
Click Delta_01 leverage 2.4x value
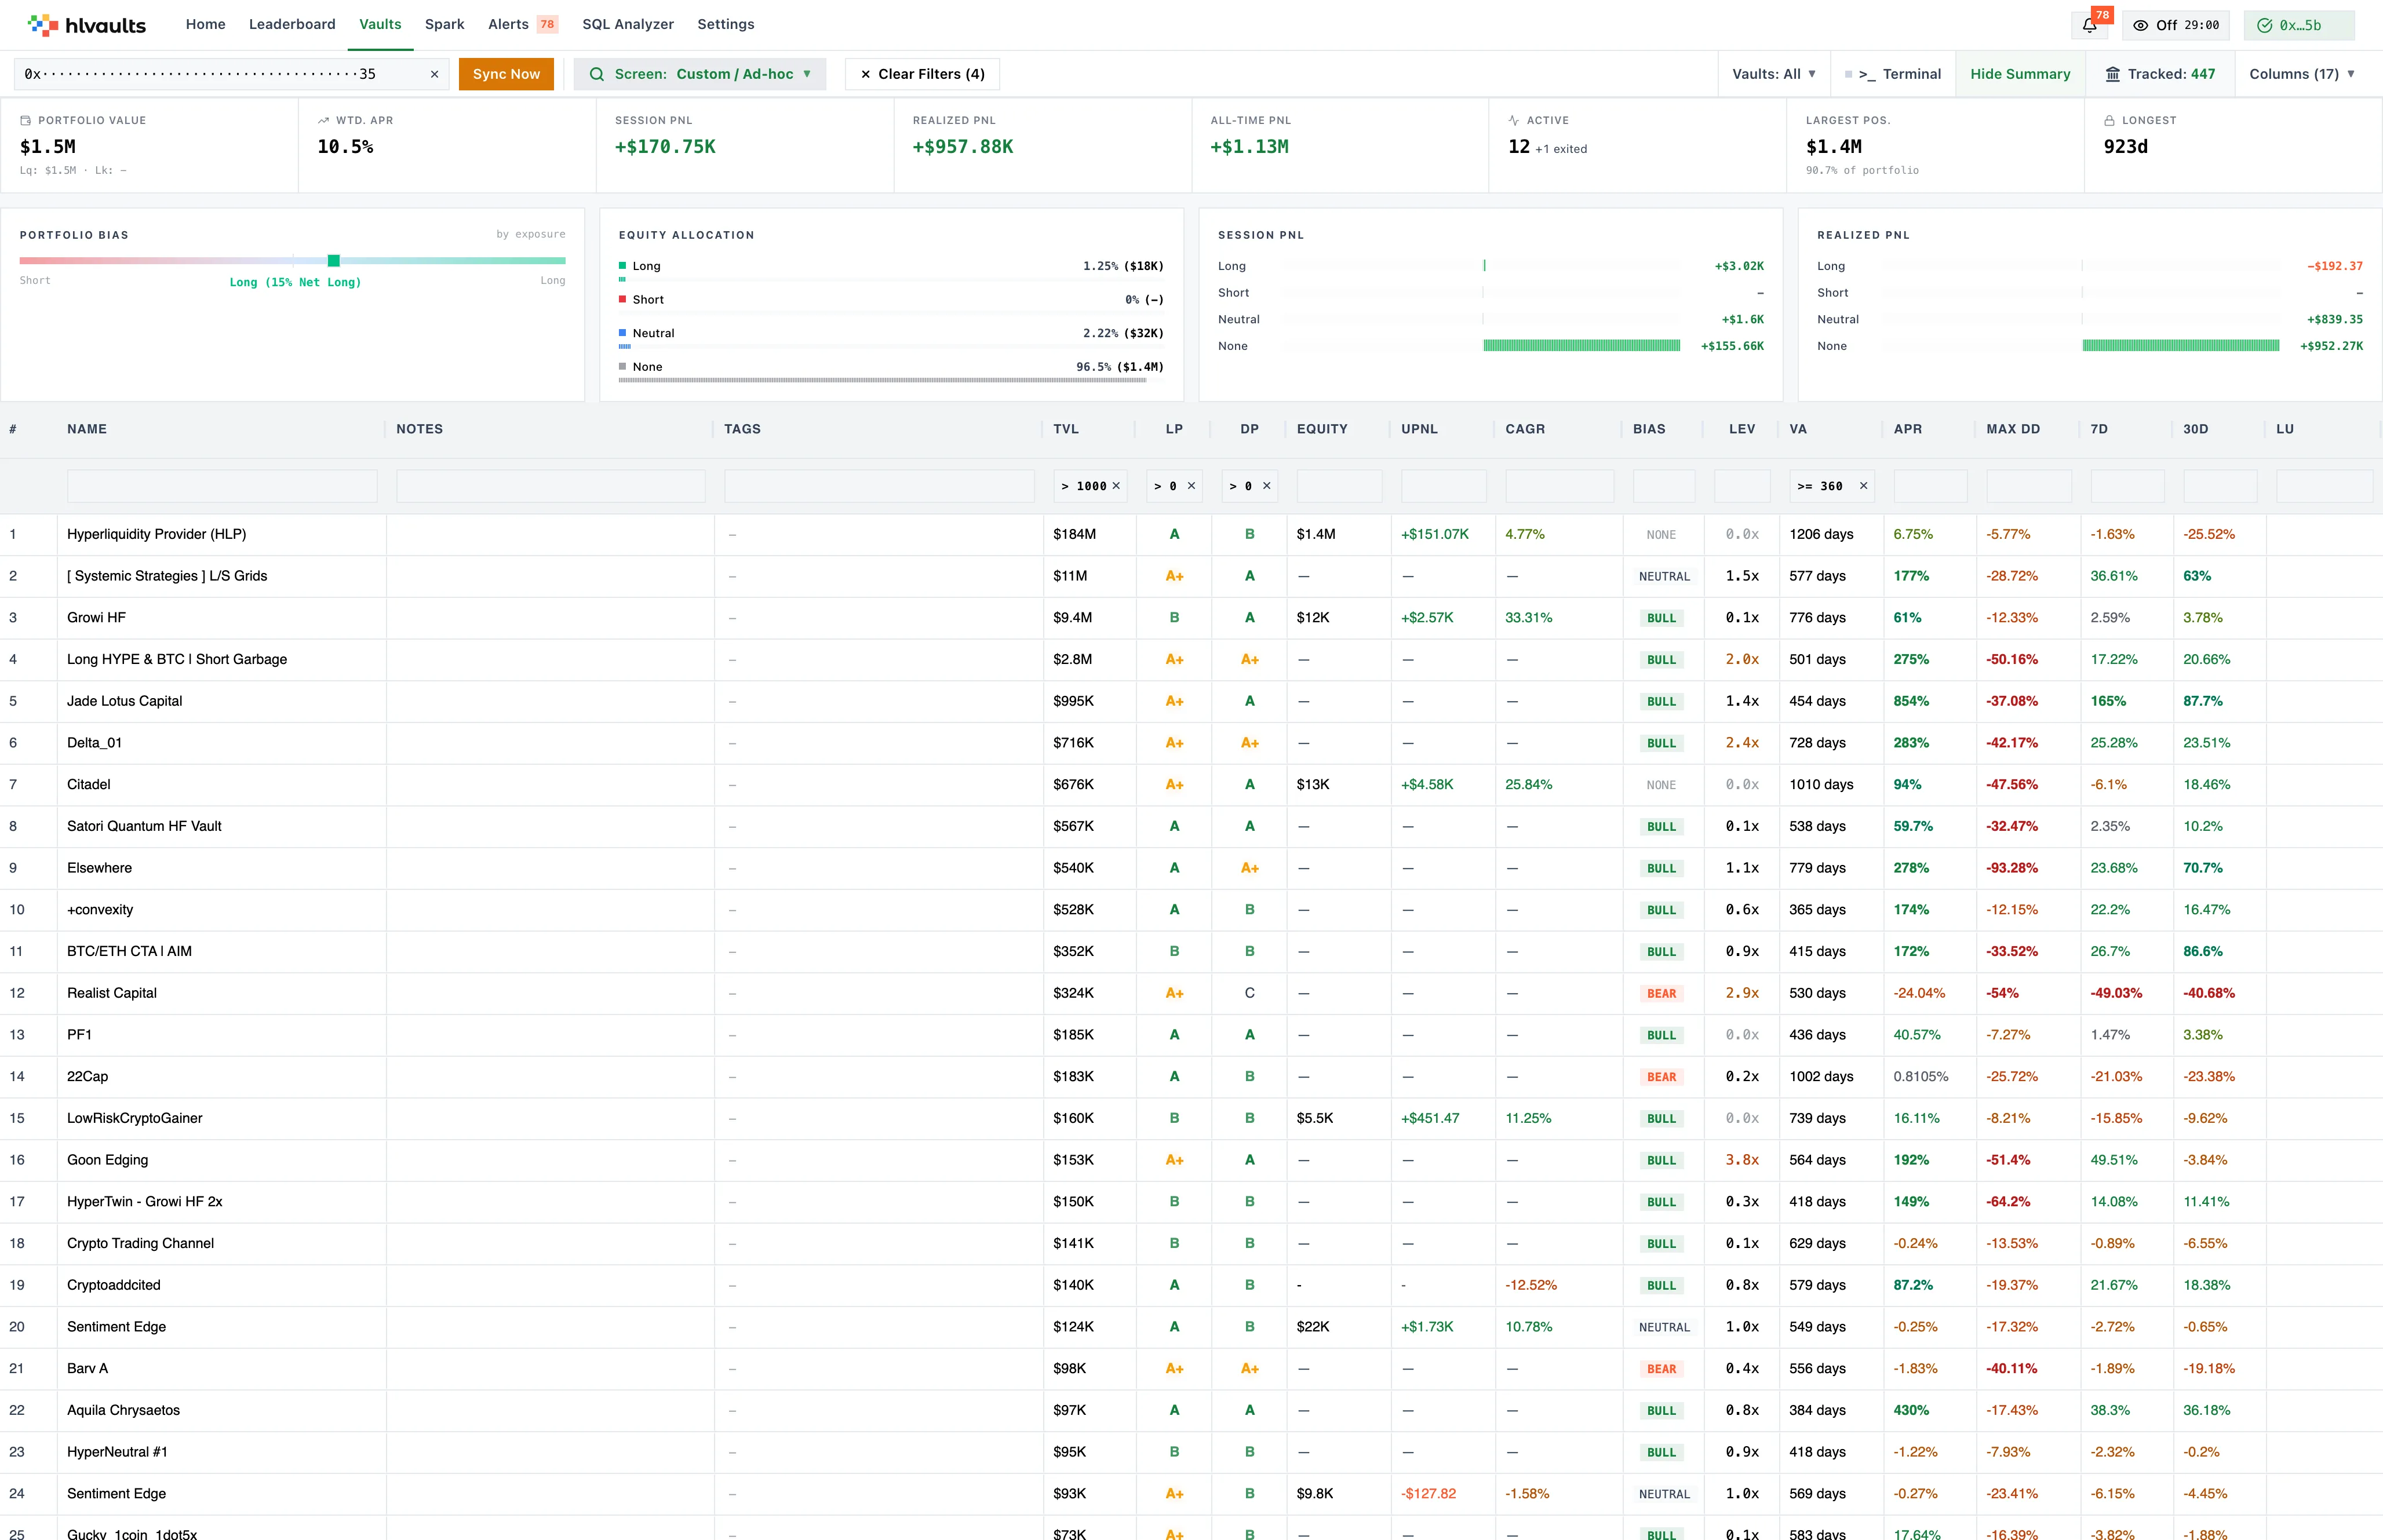coord(1741,743)
